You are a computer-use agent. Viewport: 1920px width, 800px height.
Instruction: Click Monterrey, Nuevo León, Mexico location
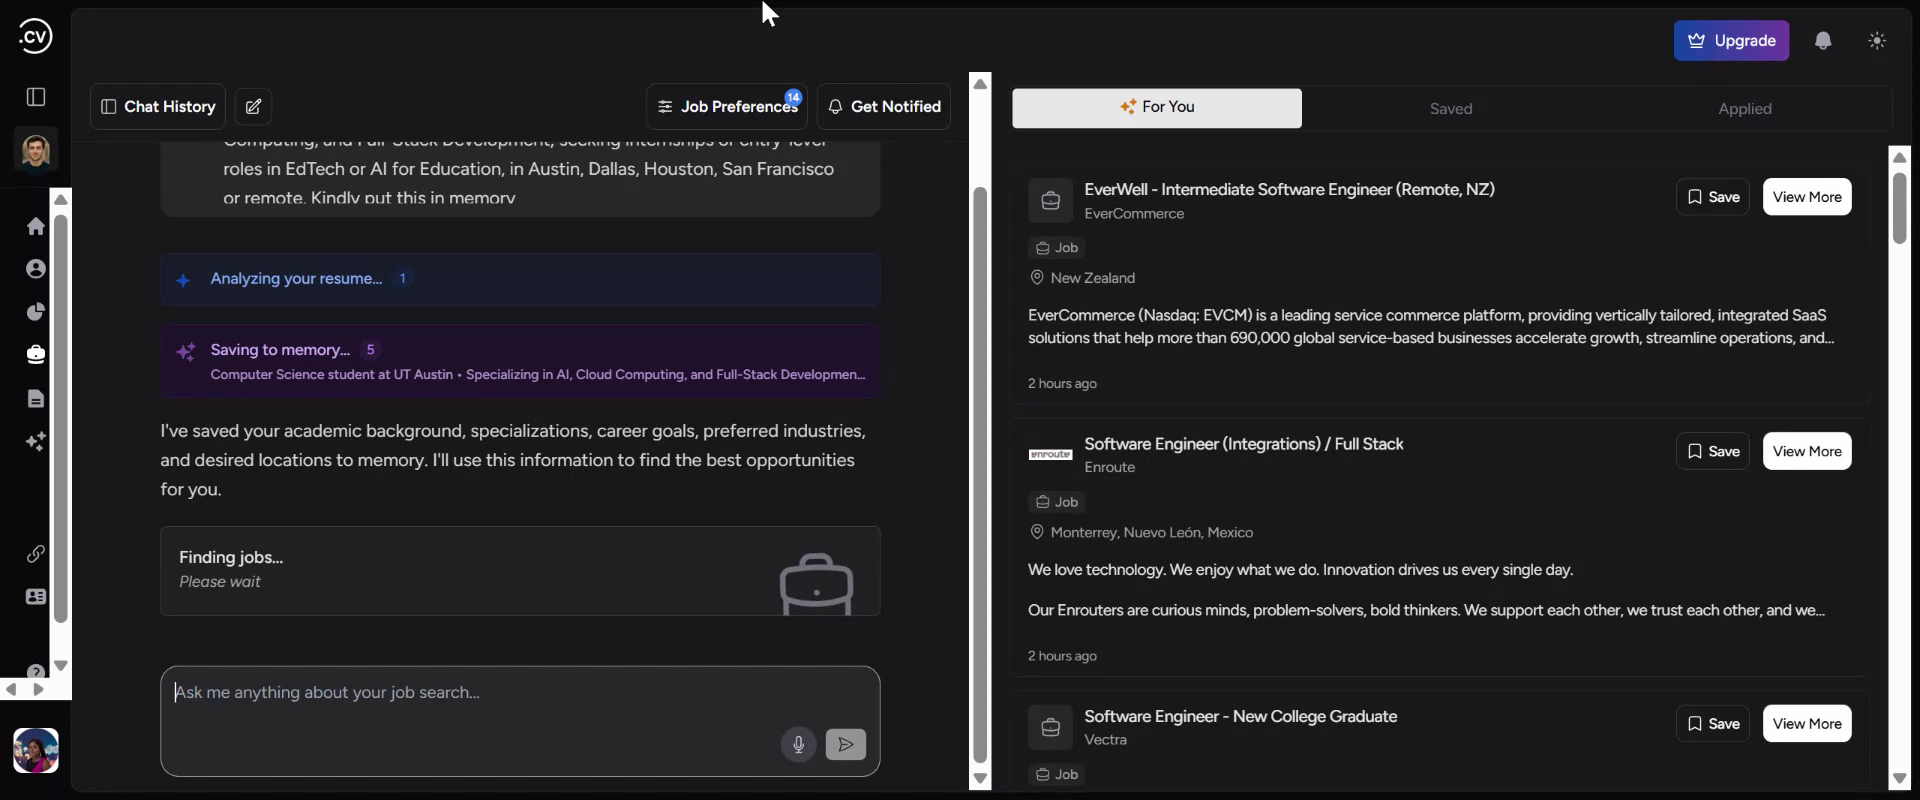coord(1151,533)
